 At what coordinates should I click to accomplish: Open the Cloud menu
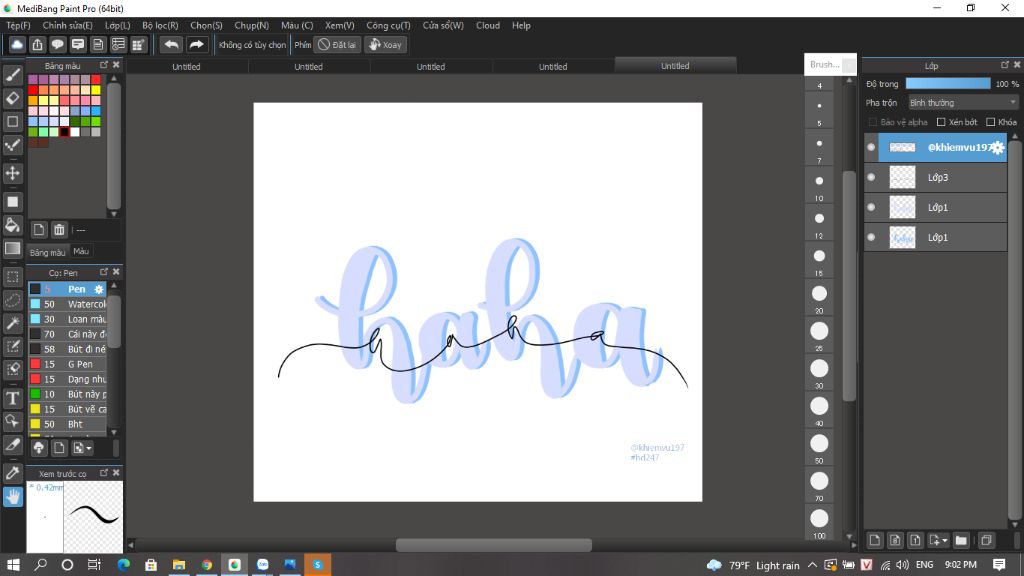point(488,25)
